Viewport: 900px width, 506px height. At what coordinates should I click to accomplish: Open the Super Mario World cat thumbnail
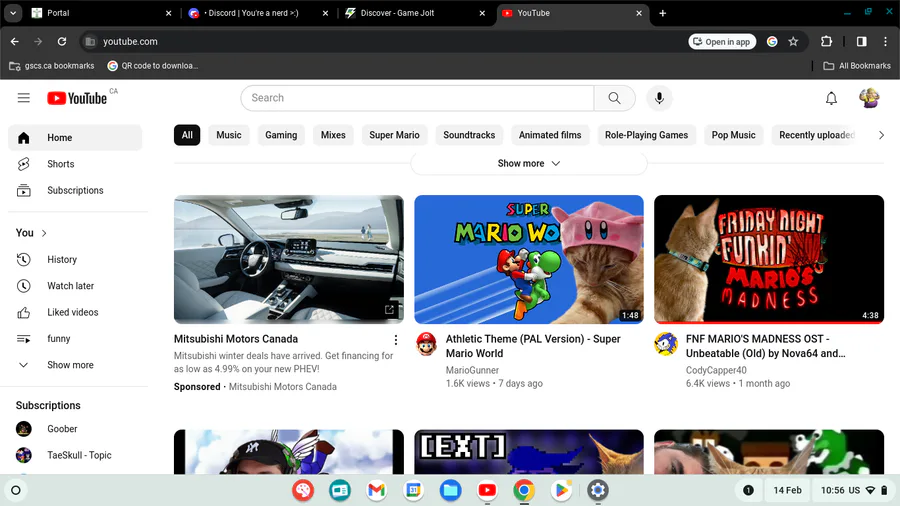(529, 259)
